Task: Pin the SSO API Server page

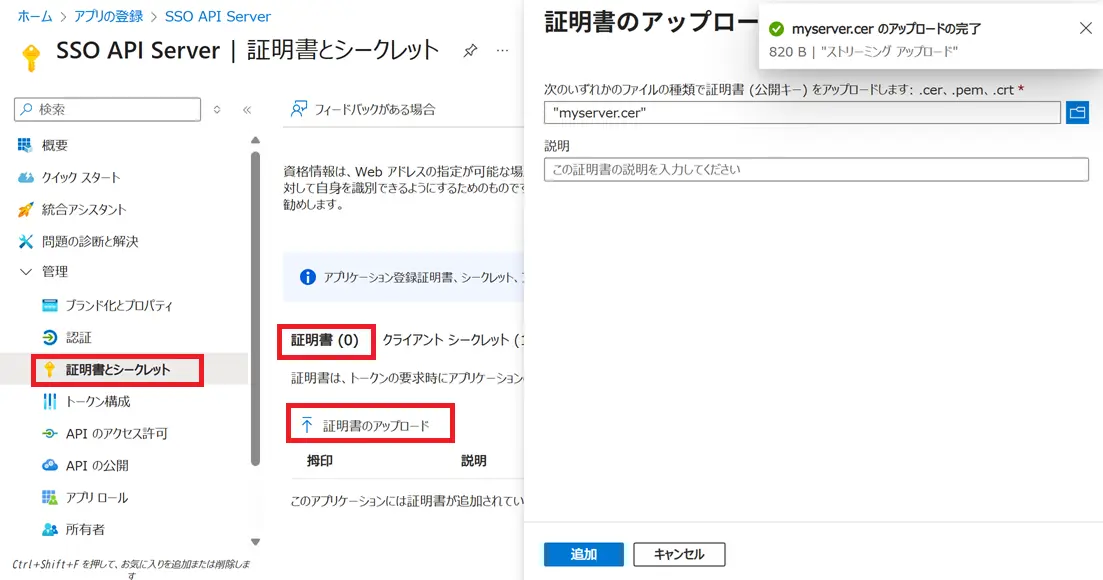Action: point(470,51)
